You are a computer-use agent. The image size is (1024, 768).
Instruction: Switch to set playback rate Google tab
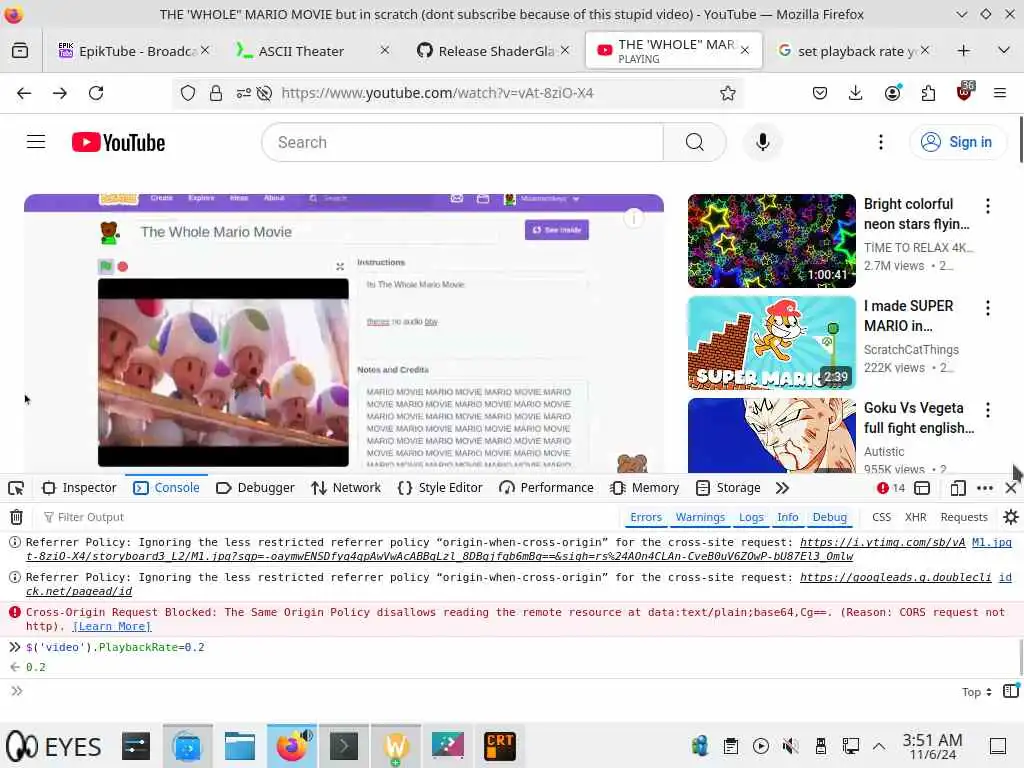click(x=853, y=51)
